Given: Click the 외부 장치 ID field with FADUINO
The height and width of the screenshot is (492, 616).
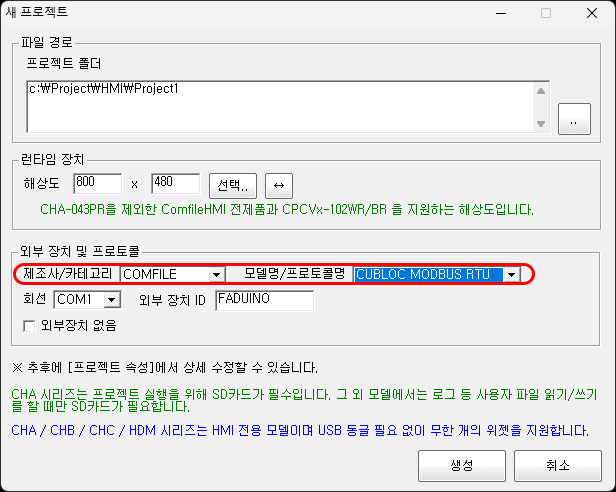Looking at the screenshot, I should (x=264, y=300).
